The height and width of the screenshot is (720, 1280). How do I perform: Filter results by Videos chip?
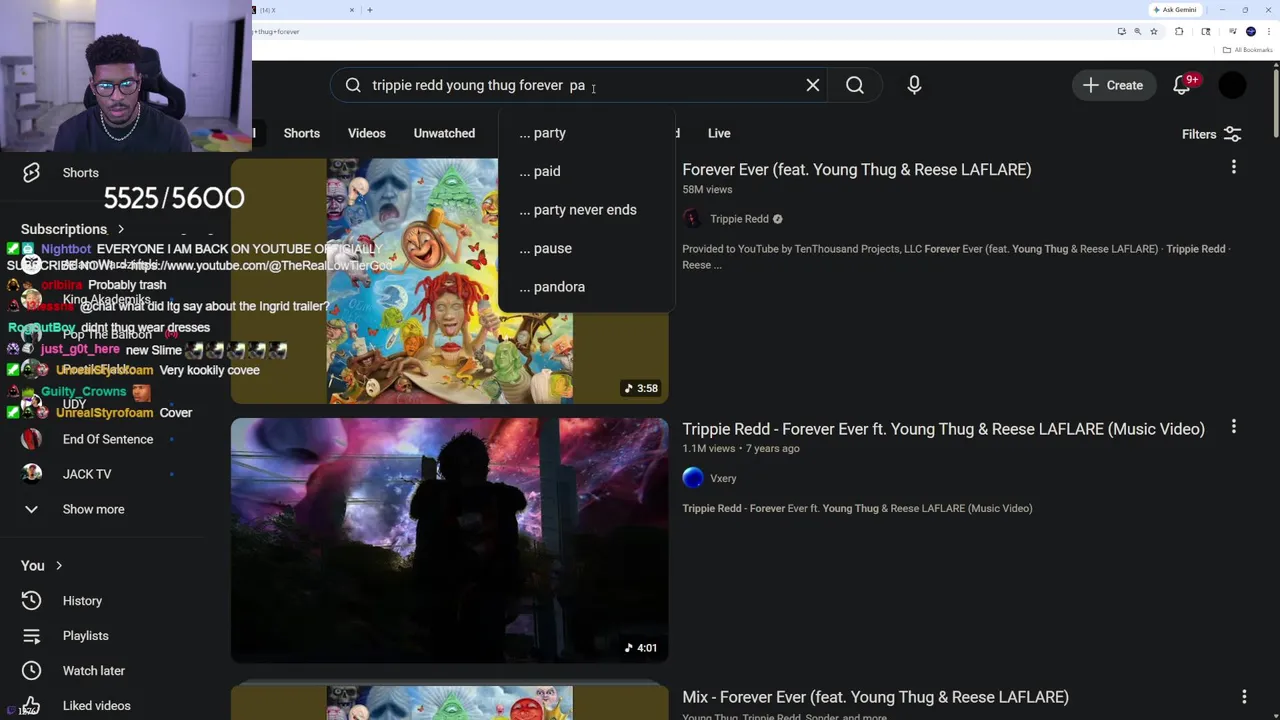(366, 133)
